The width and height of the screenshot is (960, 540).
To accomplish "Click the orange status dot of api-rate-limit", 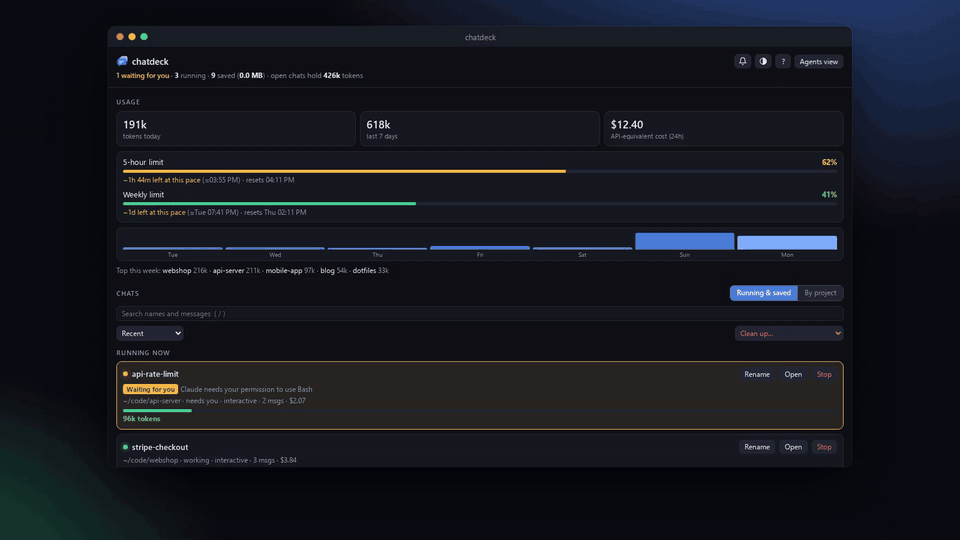I will 126,374.
